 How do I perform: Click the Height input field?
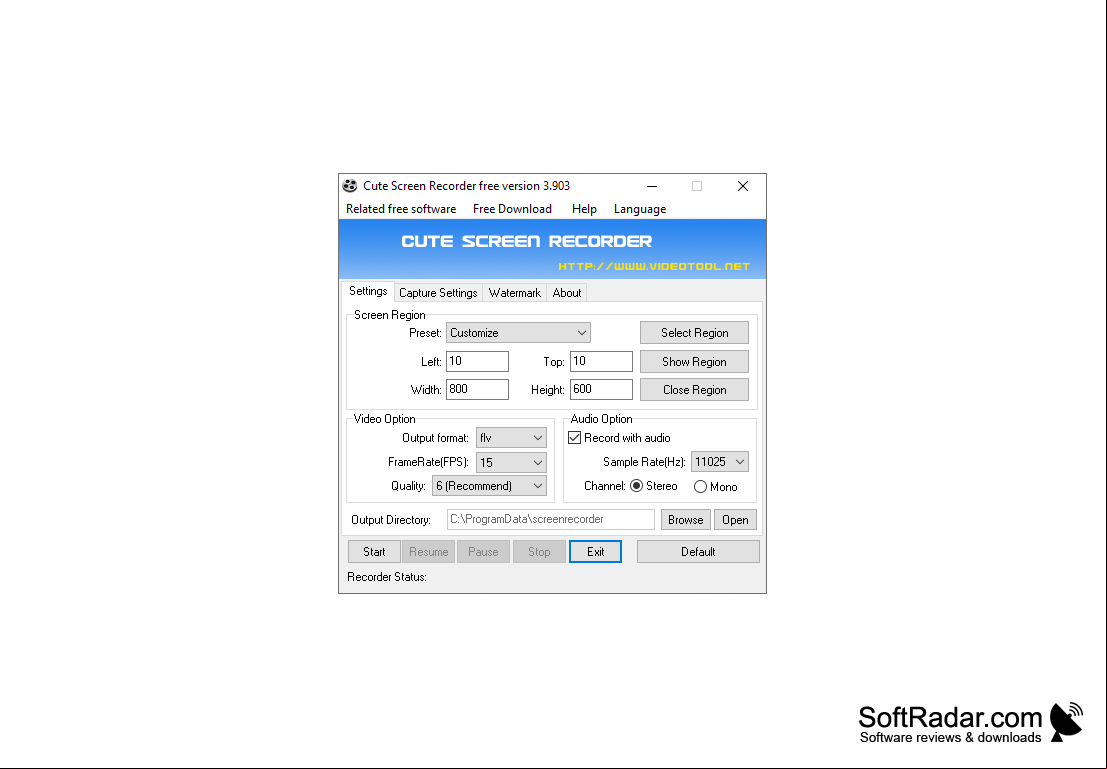(x=602, y=389)
